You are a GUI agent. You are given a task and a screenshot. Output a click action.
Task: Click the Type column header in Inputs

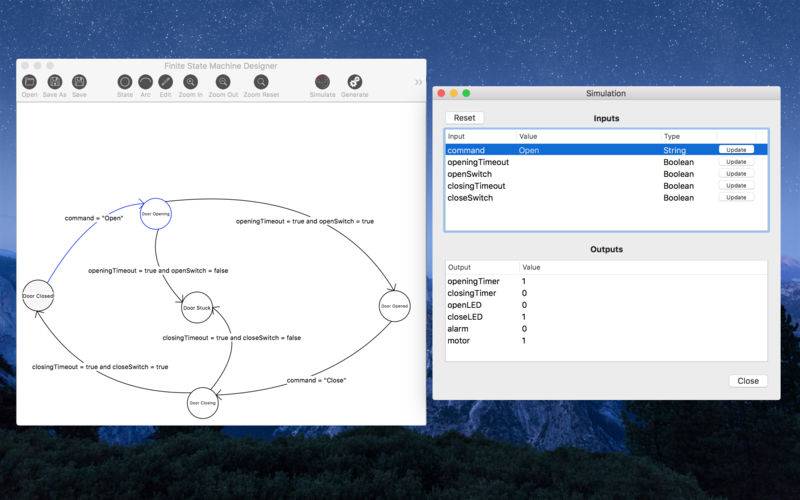[688, 136]
